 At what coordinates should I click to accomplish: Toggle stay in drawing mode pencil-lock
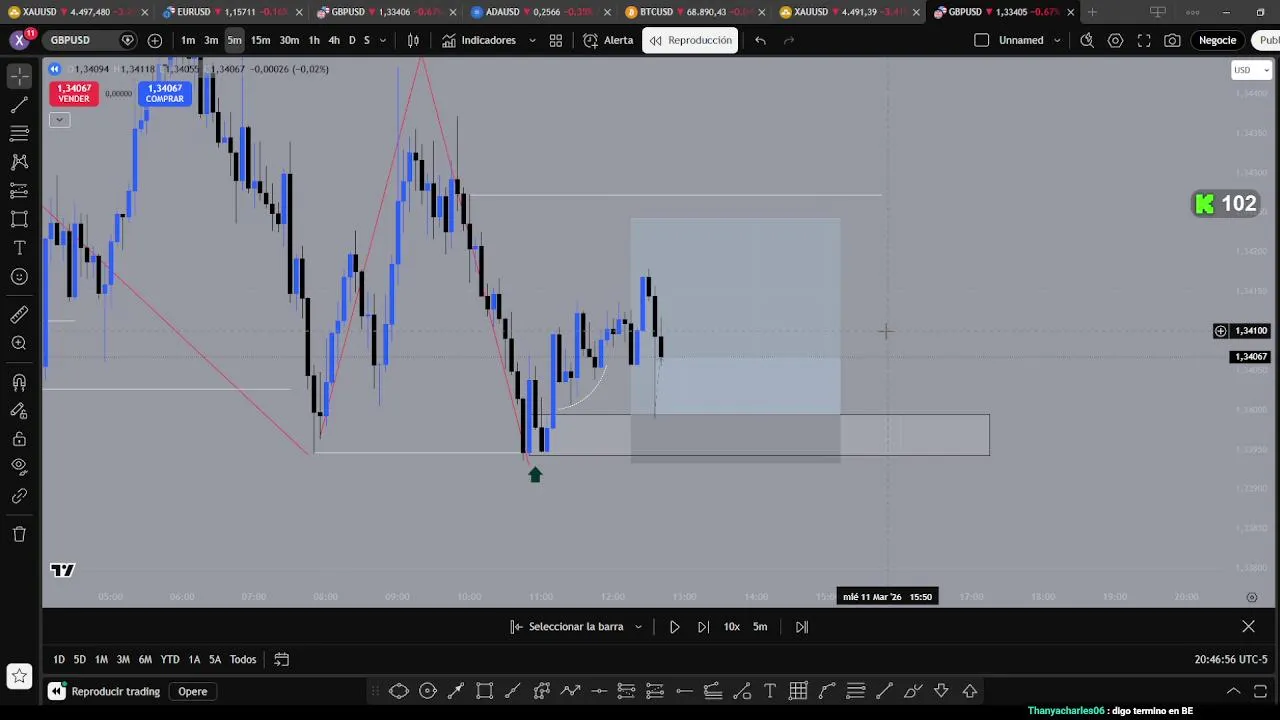pyautogui.click(x=19, y=410)
